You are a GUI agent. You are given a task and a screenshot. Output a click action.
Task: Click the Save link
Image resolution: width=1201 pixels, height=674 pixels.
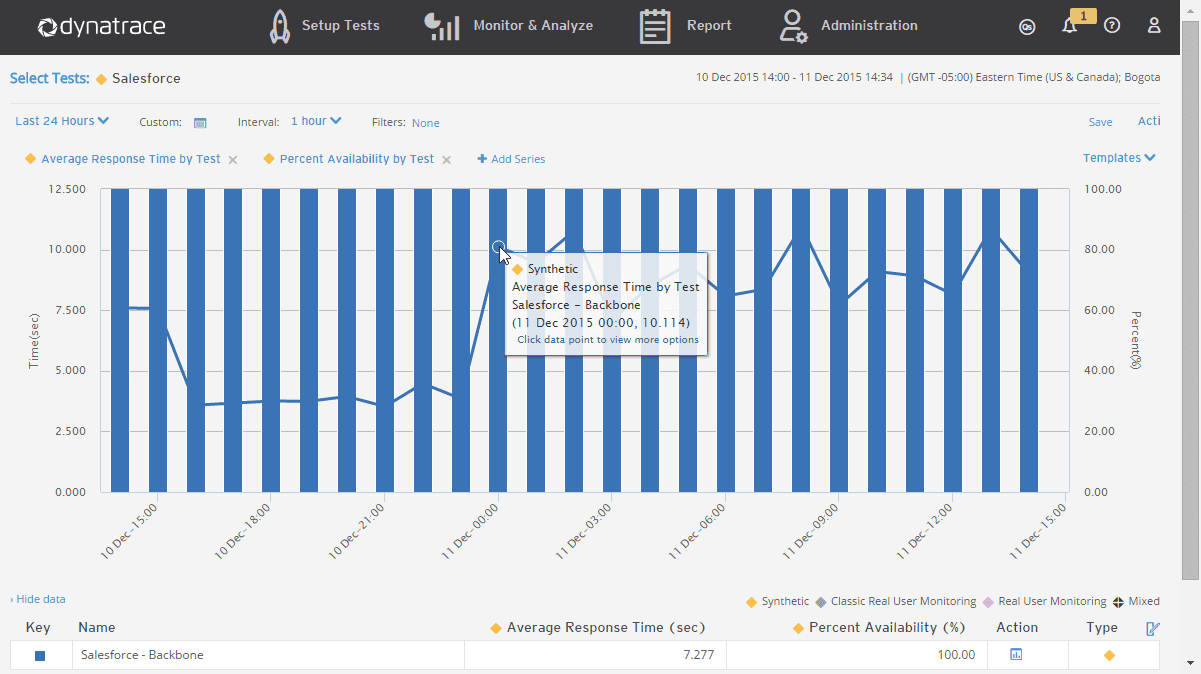coord(1100,122)
